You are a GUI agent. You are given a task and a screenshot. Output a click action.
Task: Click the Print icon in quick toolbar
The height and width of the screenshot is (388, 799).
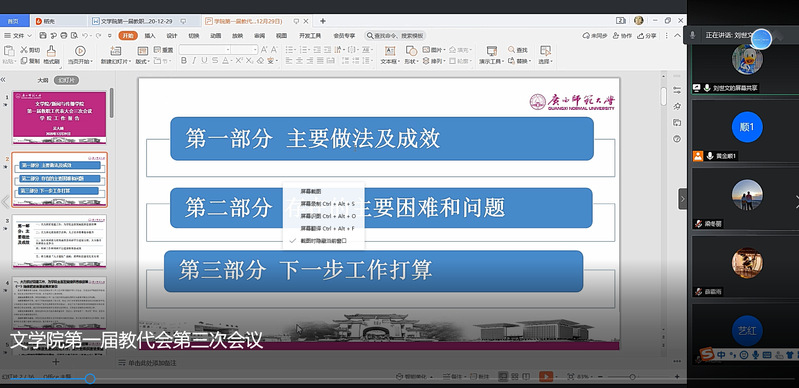click(x=64, y=36)
